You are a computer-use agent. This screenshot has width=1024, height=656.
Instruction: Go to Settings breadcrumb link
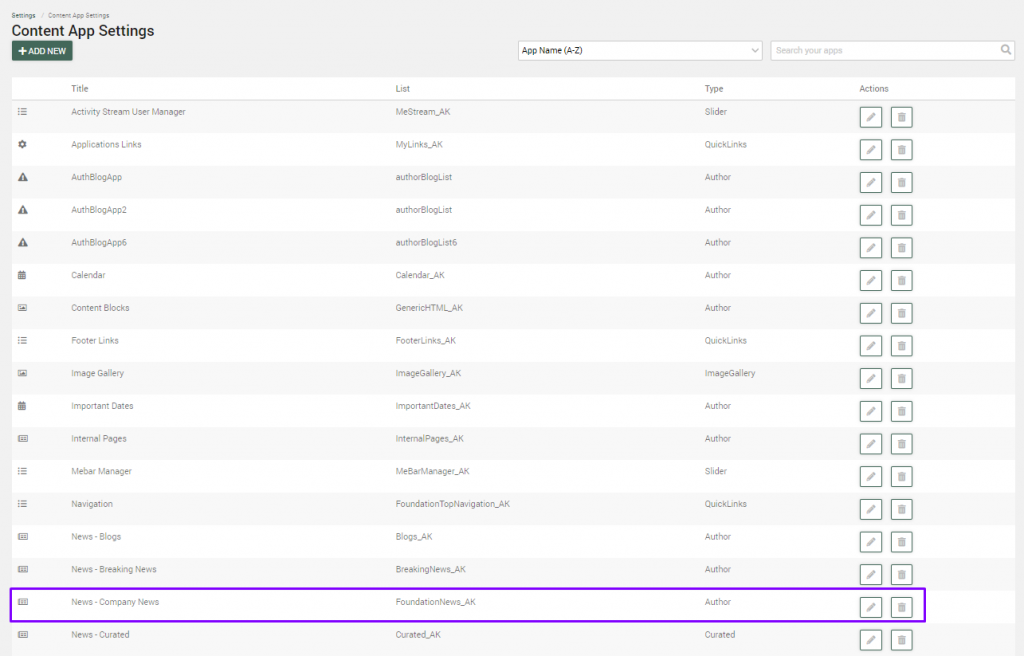[x=23, y=15]
